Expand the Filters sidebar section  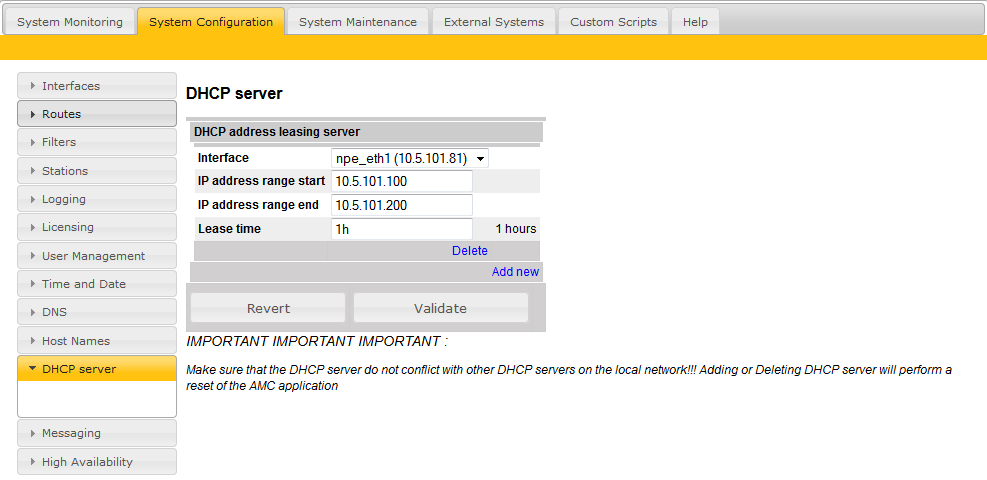(96, 142)
